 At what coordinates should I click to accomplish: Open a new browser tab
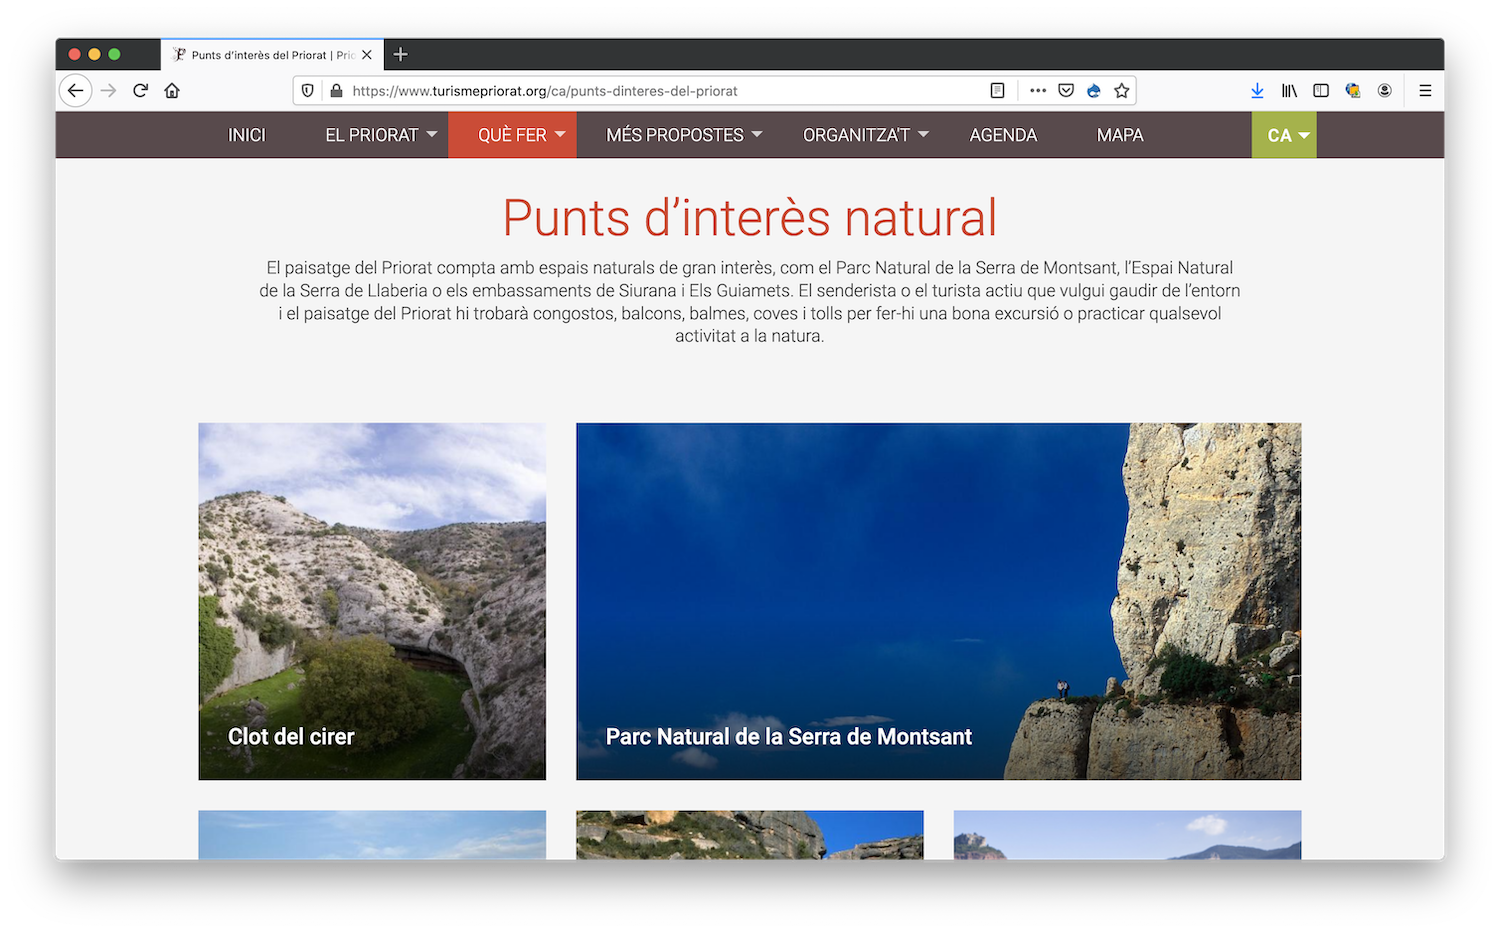401,55
